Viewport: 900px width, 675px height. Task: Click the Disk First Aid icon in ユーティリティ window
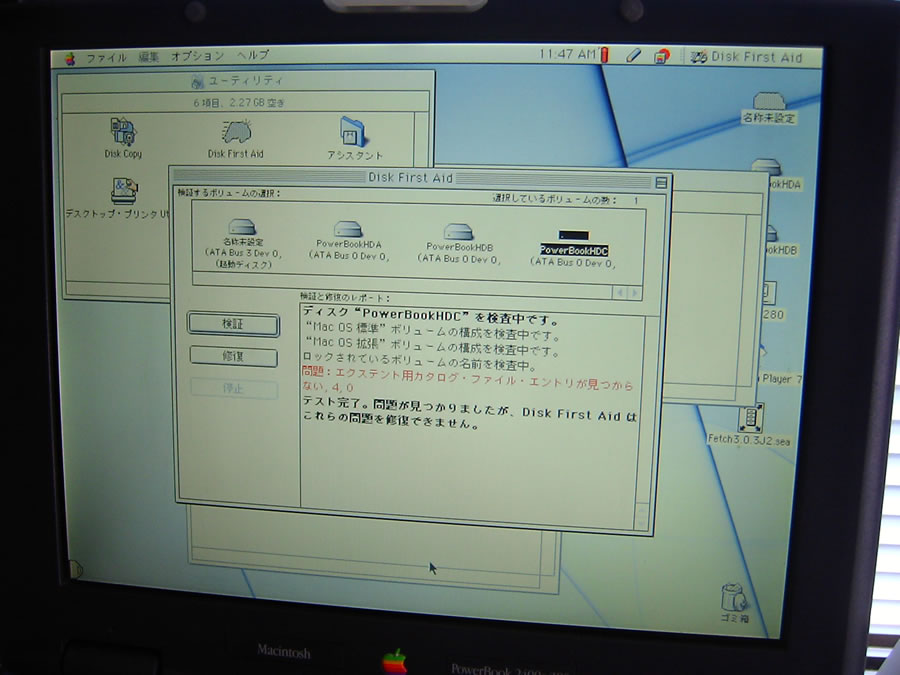(236, 139)
